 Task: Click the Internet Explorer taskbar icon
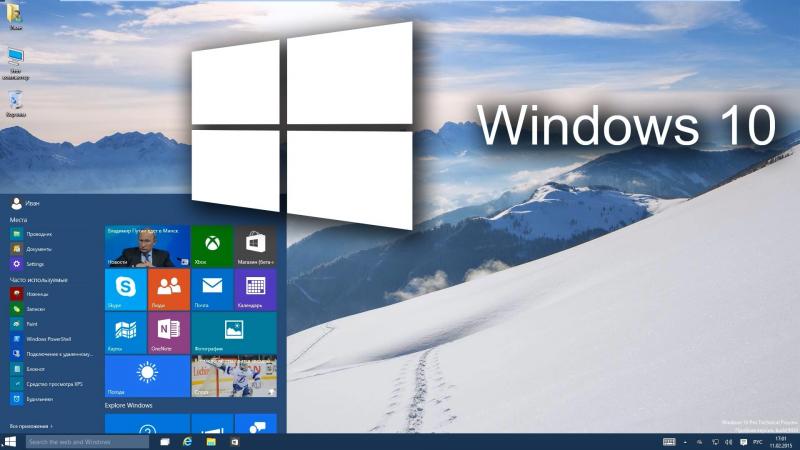(187, 442)
